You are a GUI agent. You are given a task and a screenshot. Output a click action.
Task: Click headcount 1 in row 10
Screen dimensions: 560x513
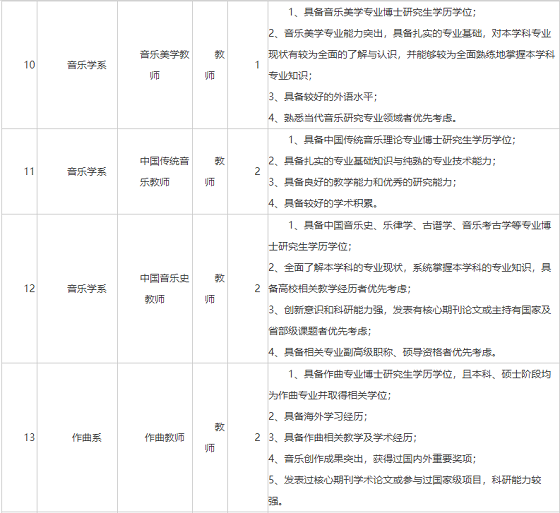click(x=257, y=65)
